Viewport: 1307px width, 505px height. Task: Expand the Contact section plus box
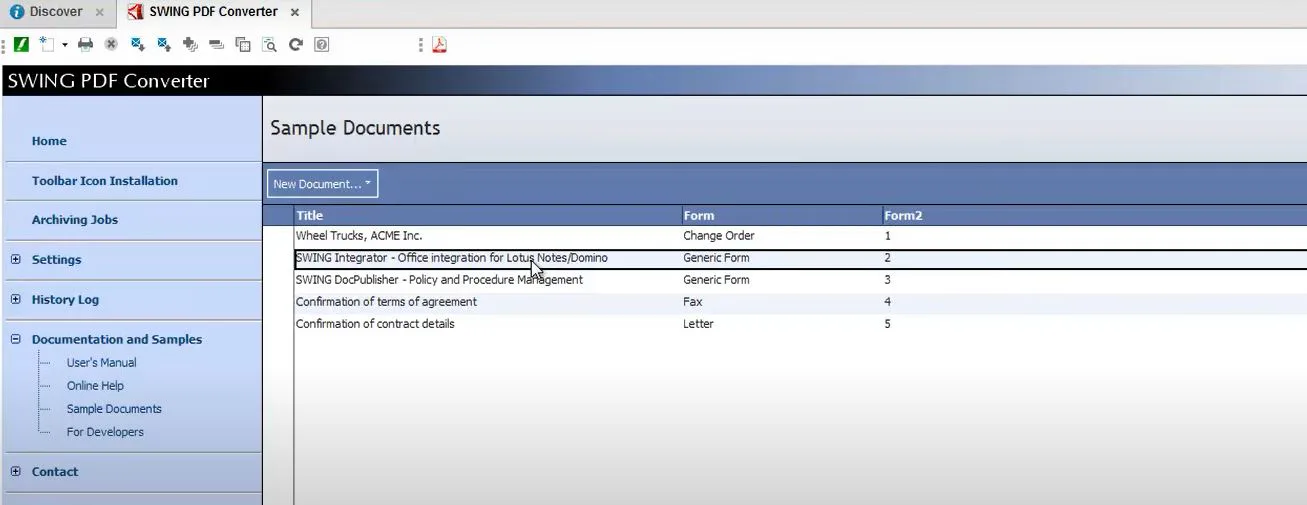[16, 471]
